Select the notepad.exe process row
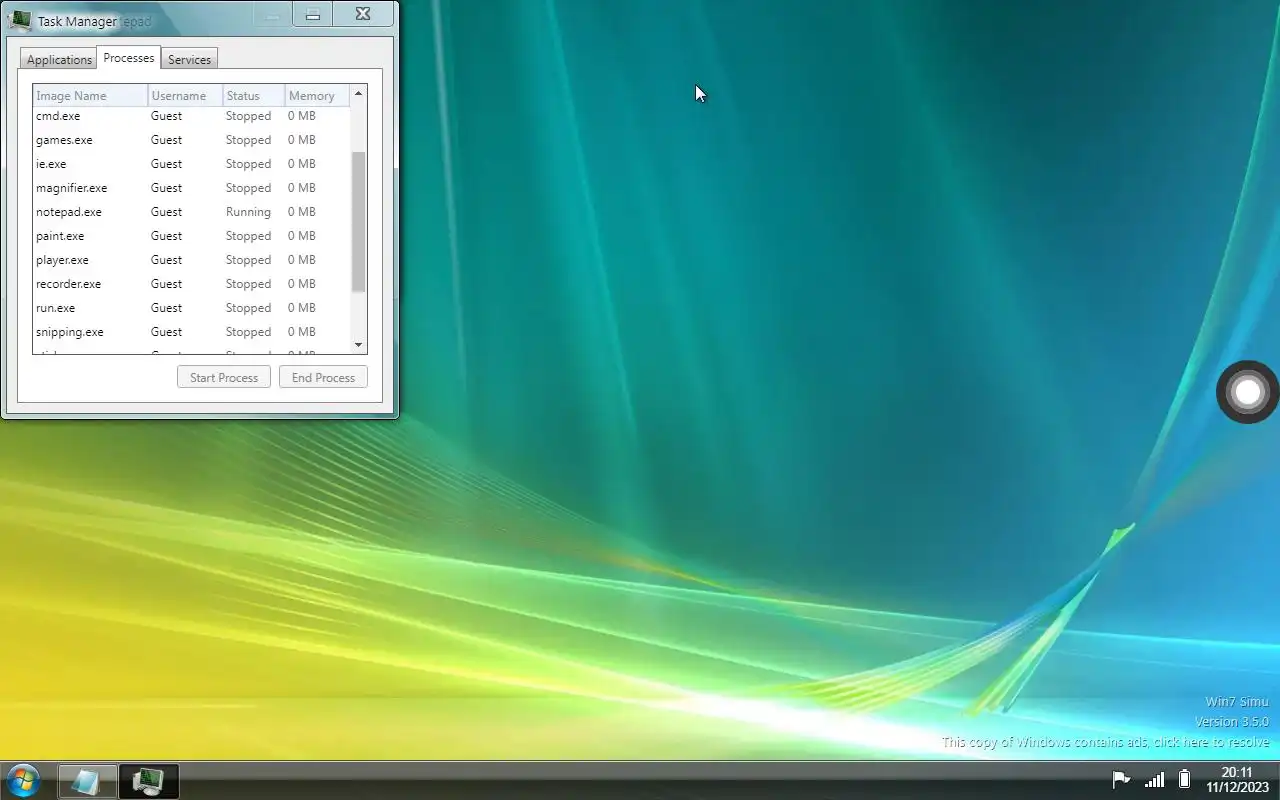 (x=191, y=212)
